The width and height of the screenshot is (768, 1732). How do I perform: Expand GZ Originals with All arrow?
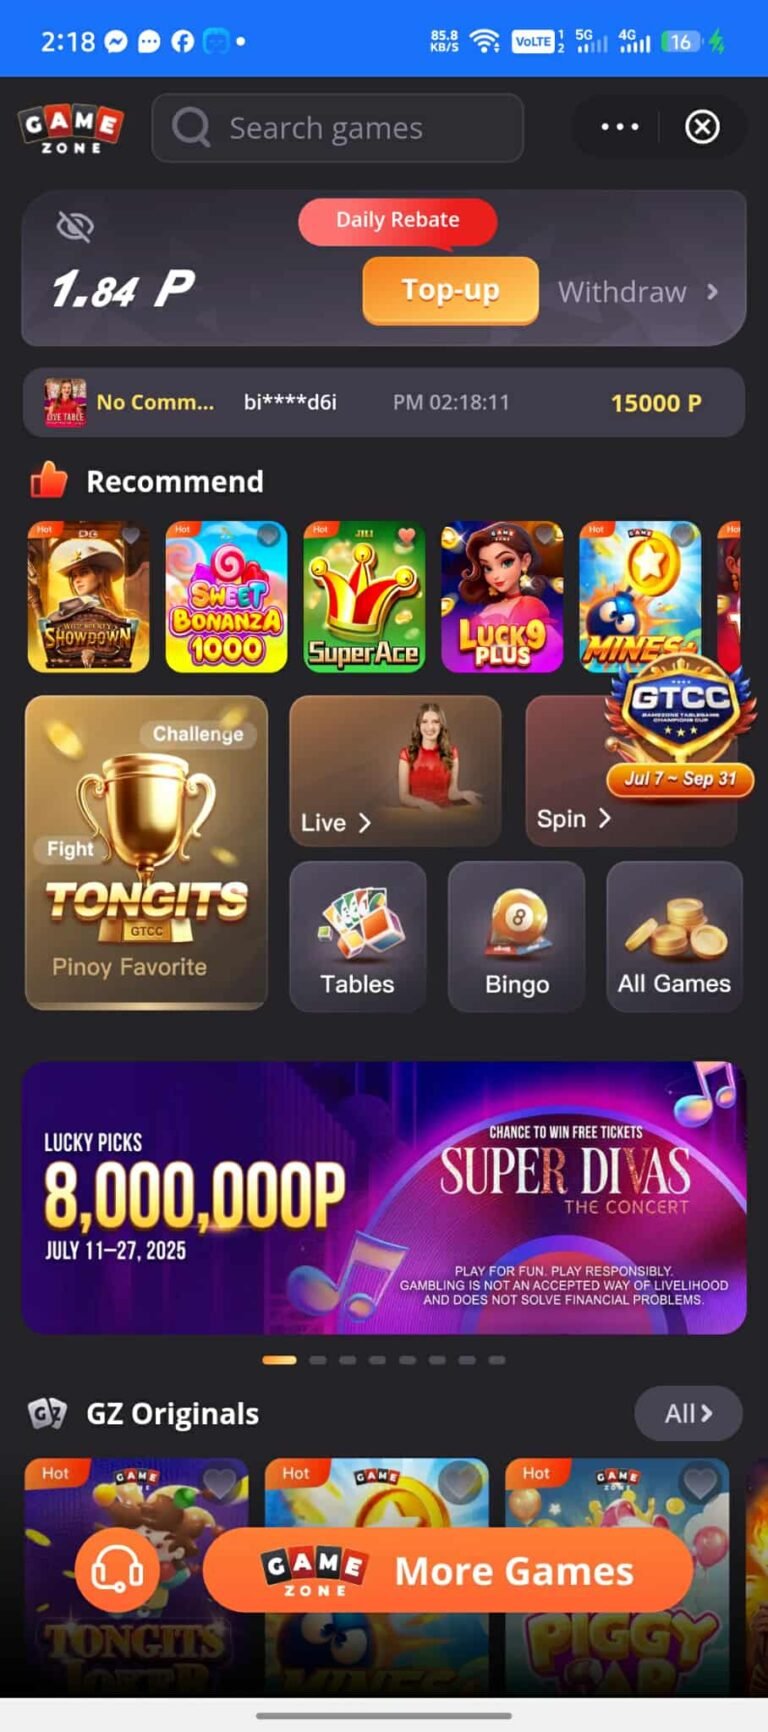coord(689,1413)
